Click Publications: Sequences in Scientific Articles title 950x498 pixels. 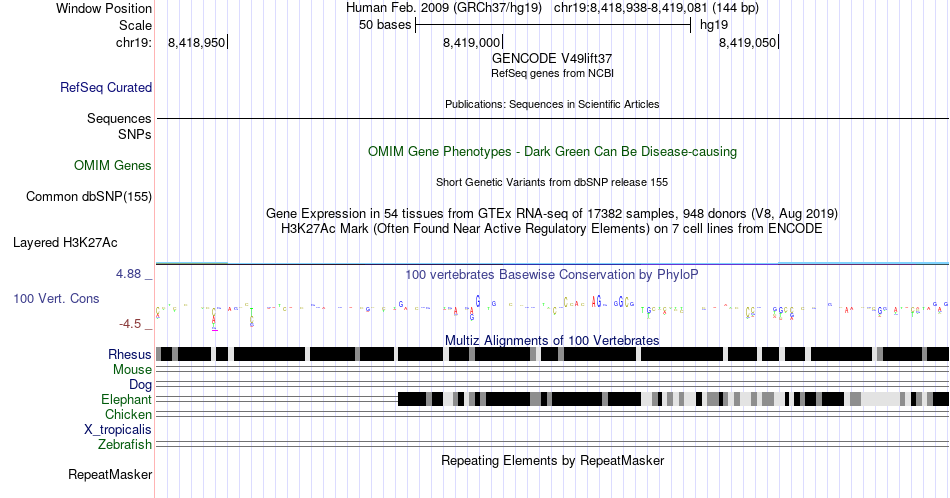point(552,104)
